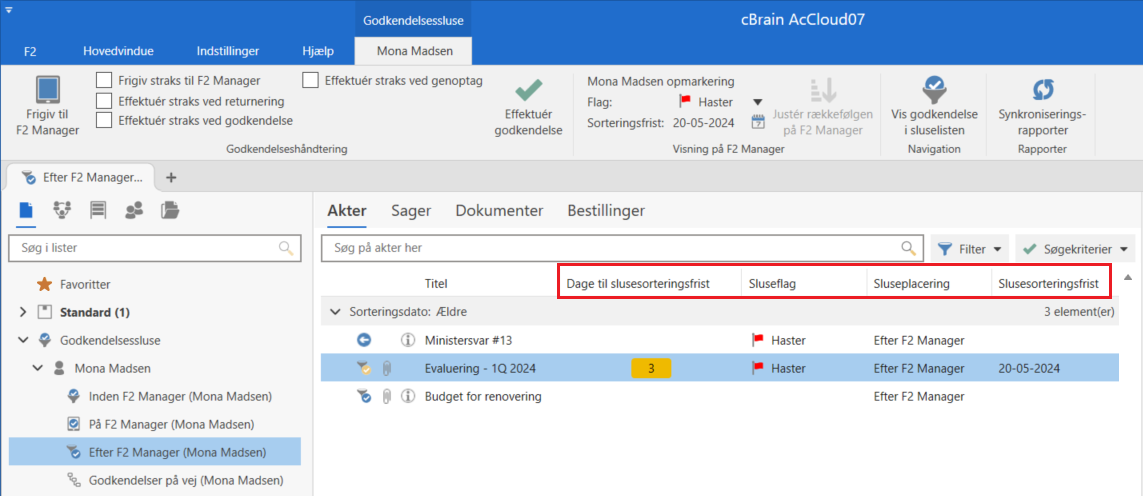Click into the Søg på akter her field
This screenshot has width=1143, height=496.
610,248
